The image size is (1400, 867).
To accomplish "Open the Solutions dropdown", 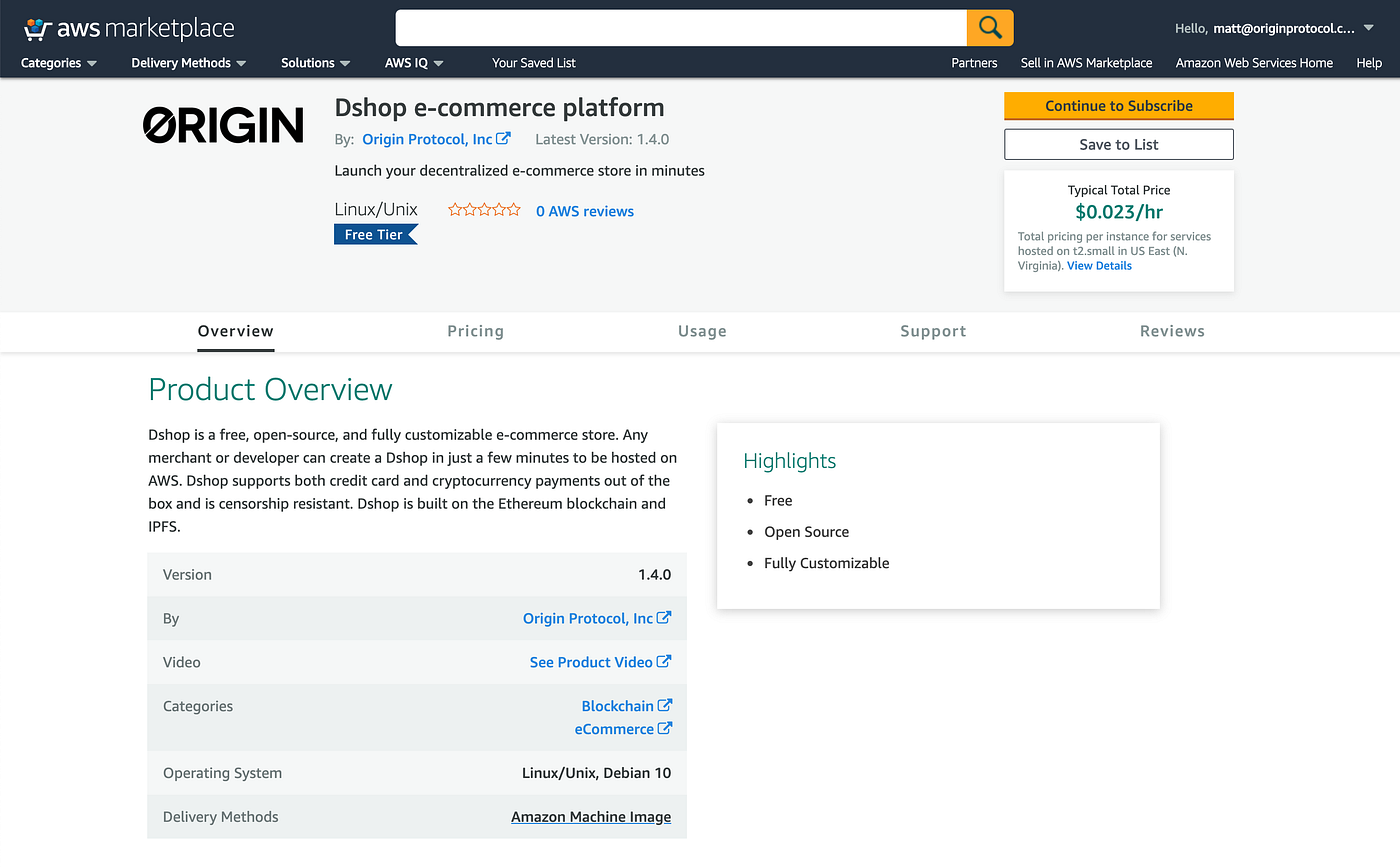I will [x=316, y=63].
